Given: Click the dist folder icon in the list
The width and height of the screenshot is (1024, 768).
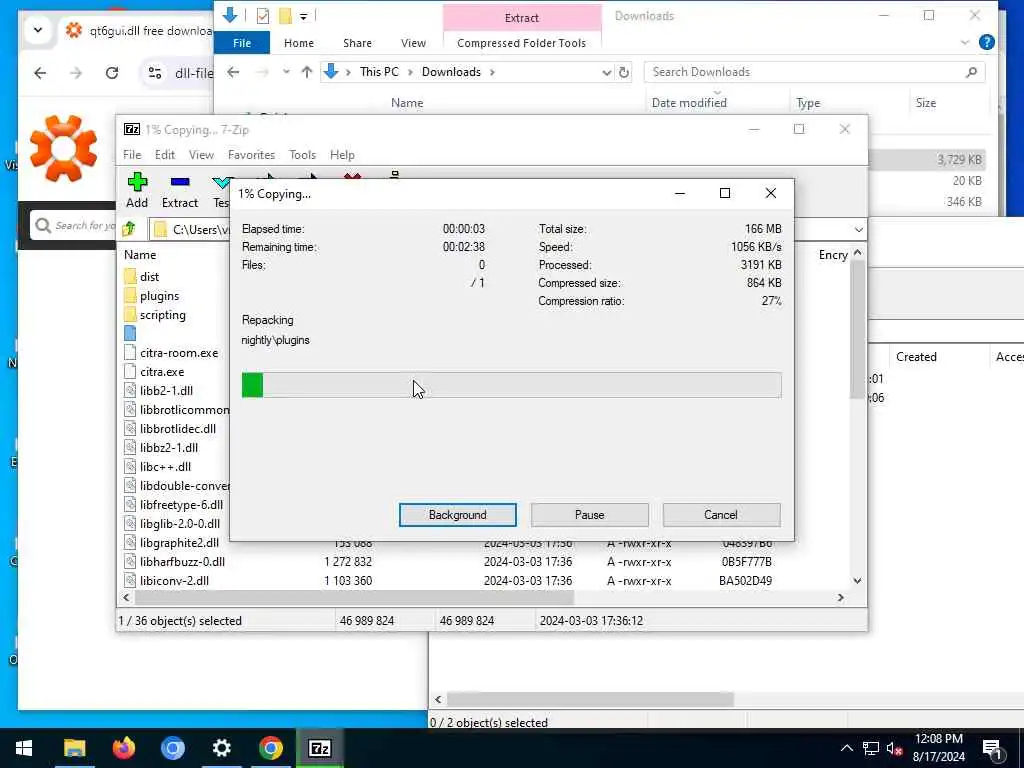Looking at the screenshot, I should pos(130,276).
